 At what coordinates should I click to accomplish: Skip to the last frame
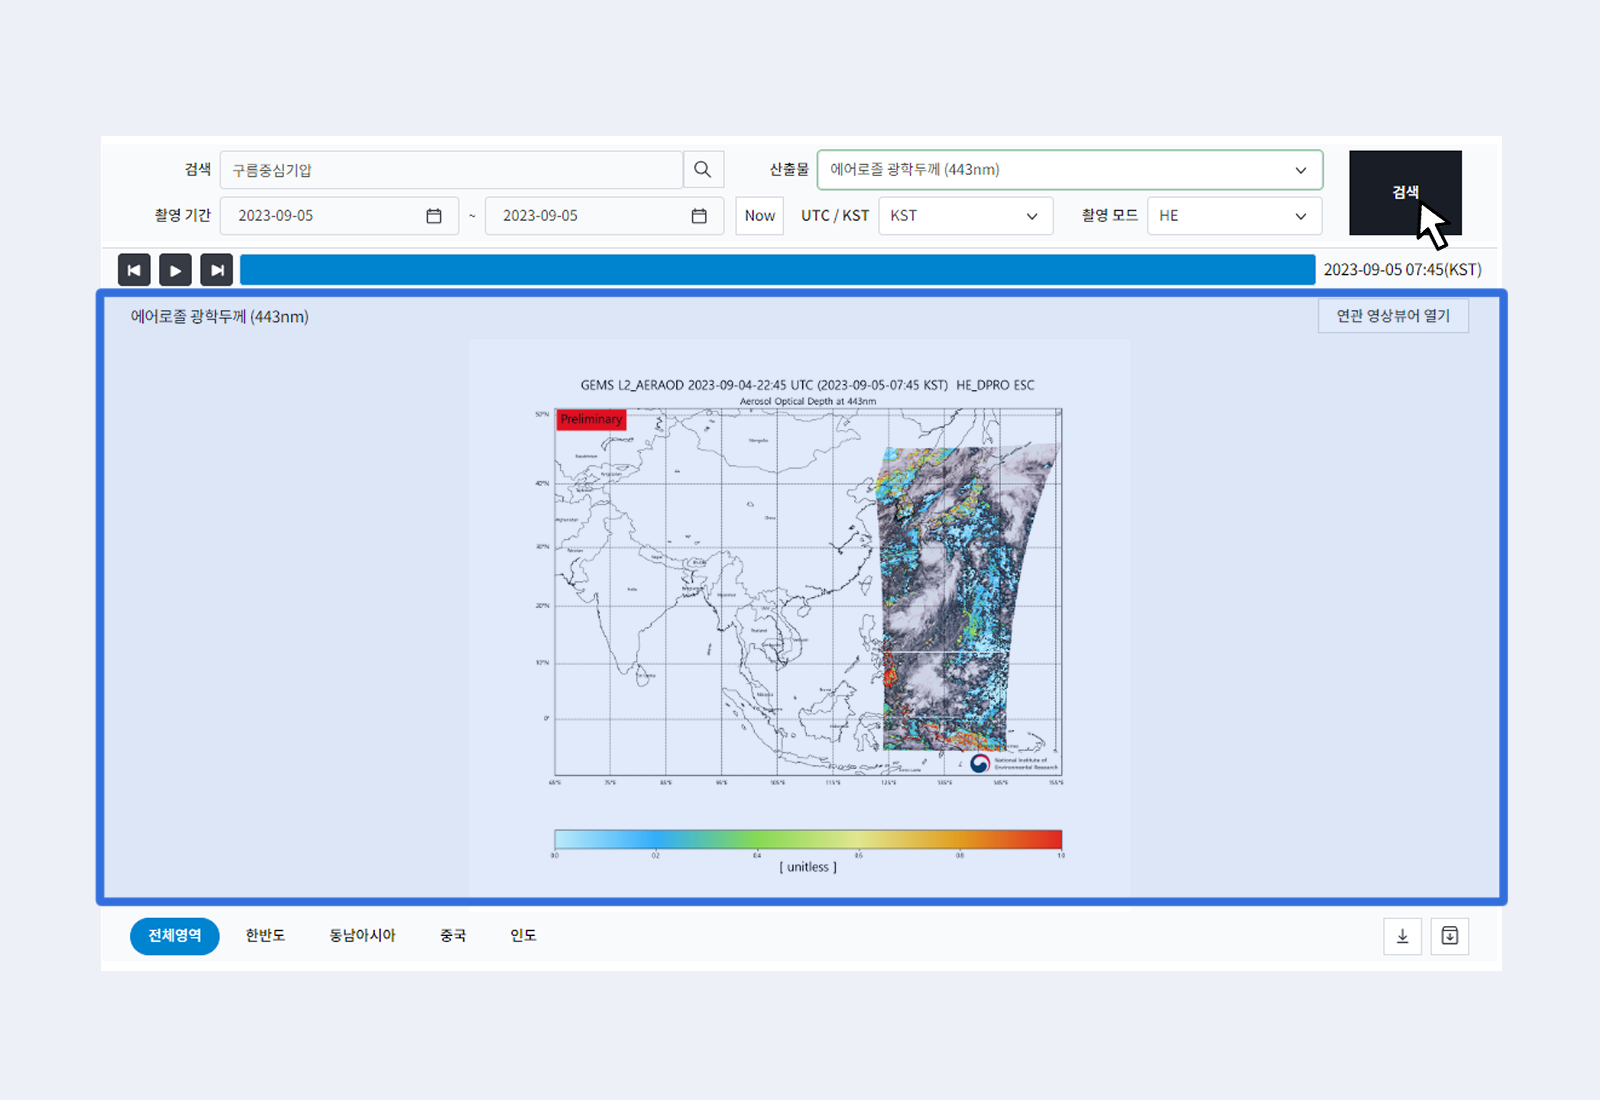point(216,270)
